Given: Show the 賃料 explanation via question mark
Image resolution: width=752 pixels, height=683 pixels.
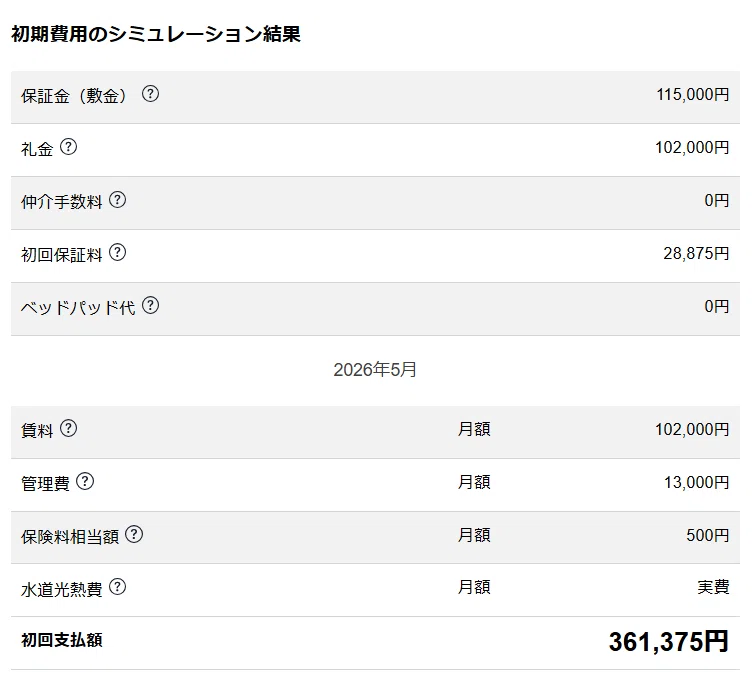Looking at the screenshot, I should click(69, 428).
